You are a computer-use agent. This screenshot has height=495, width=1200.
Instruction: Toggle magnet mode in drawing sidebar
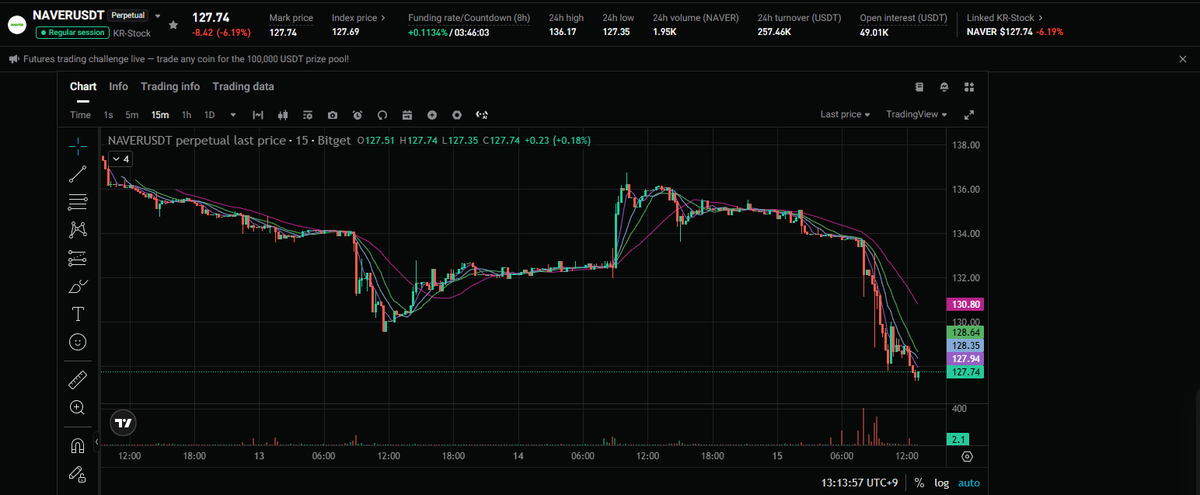coord(78,445)
